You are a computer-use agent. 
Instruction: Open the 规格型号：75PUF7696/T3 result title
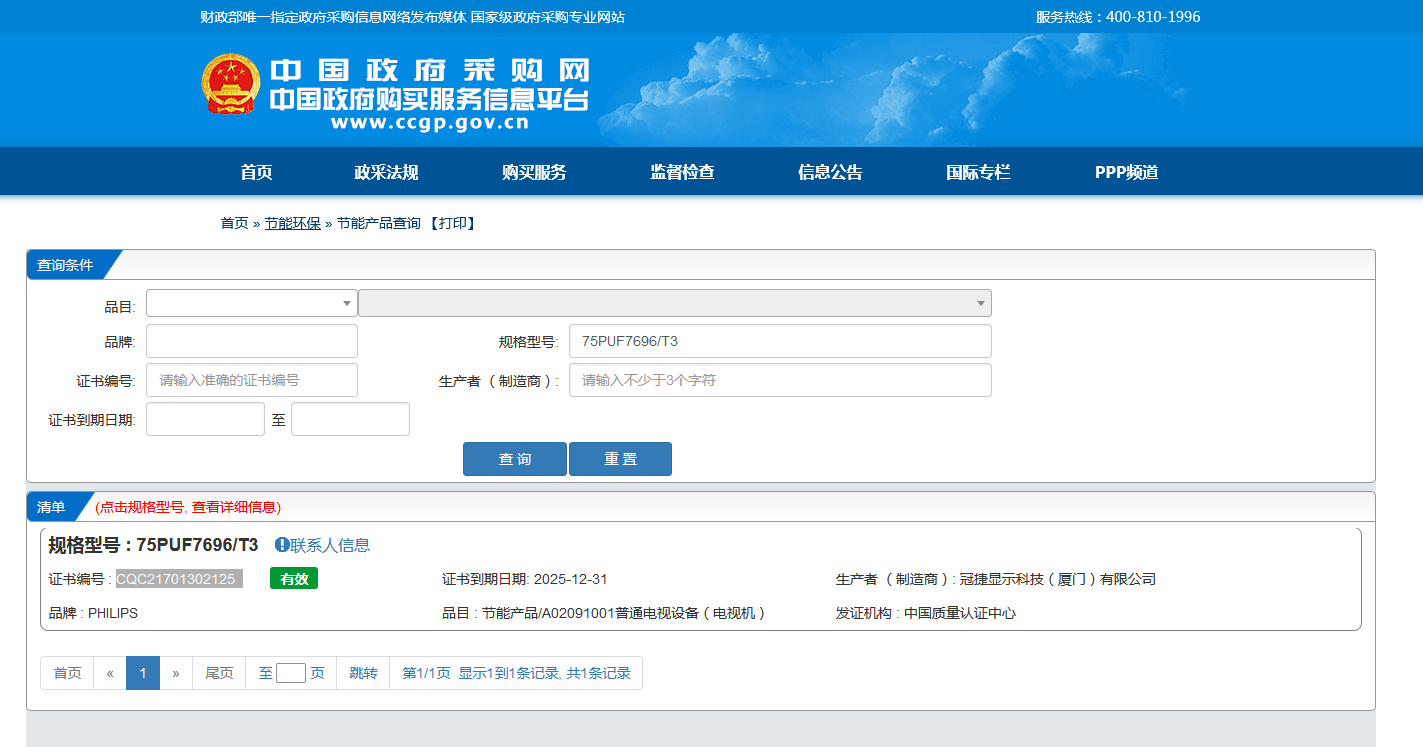[x=153, y=545]
